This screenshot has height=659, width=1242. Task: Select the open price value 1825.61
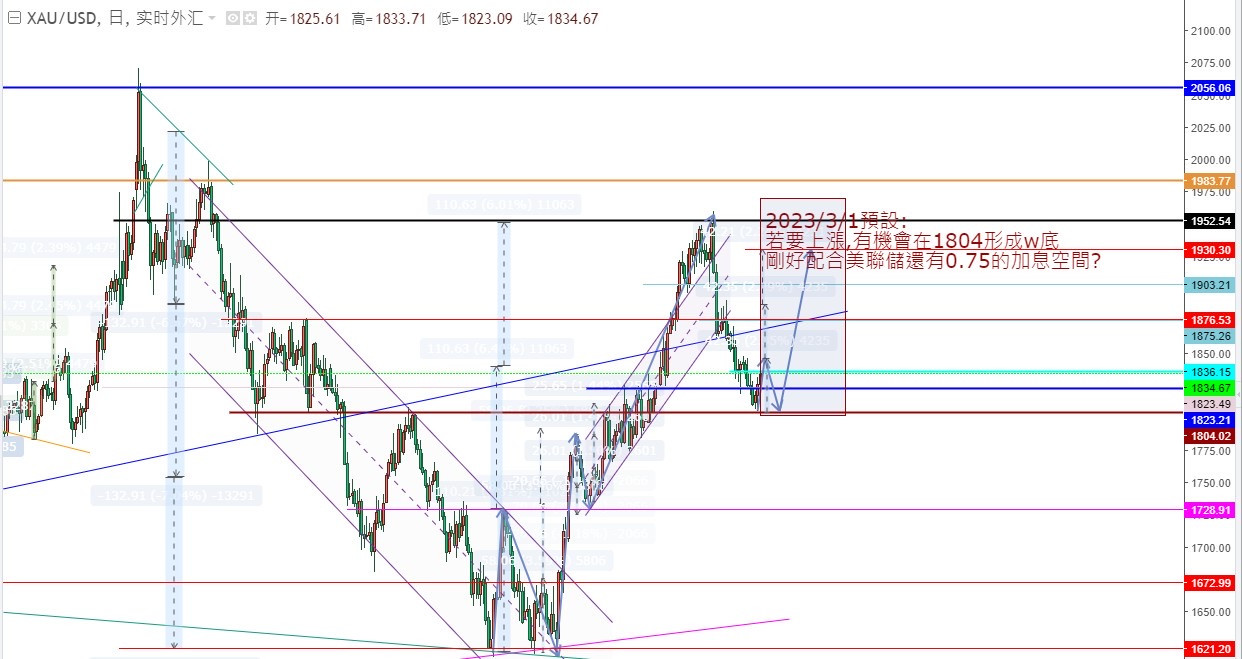[x=313, y=18]
